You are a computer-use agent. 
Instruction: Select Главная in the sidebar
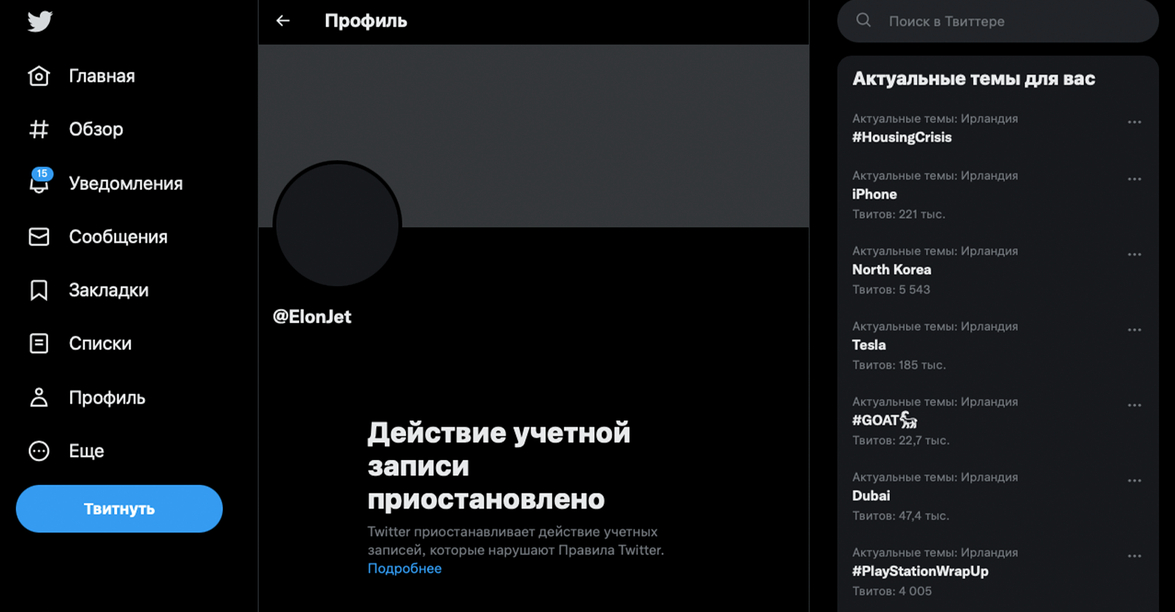(x=102, y=76)
